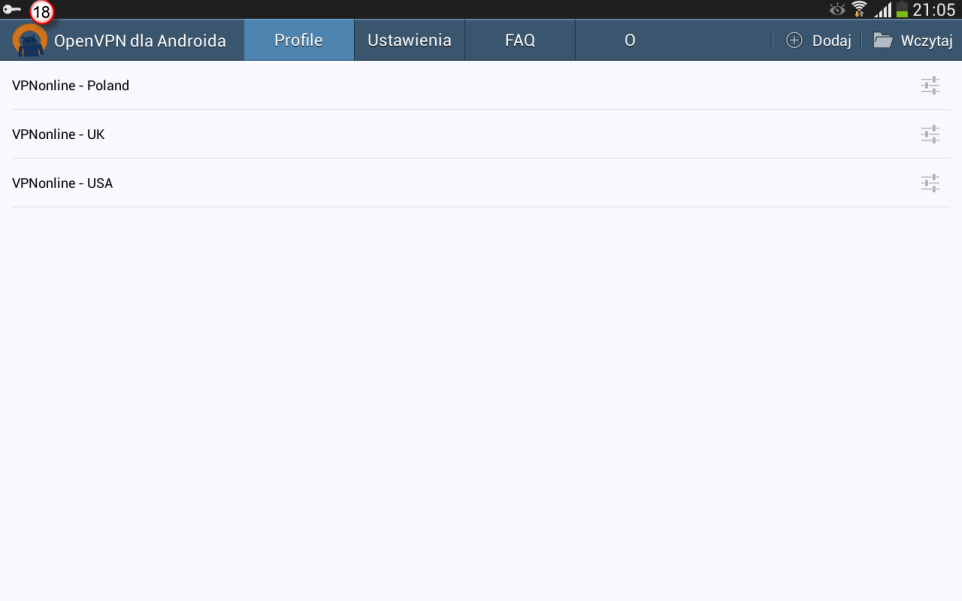This screenshot has width=962, height=601.
Task: Tap the folder icon next to Wczytaj
Action: tap(883, 40)
